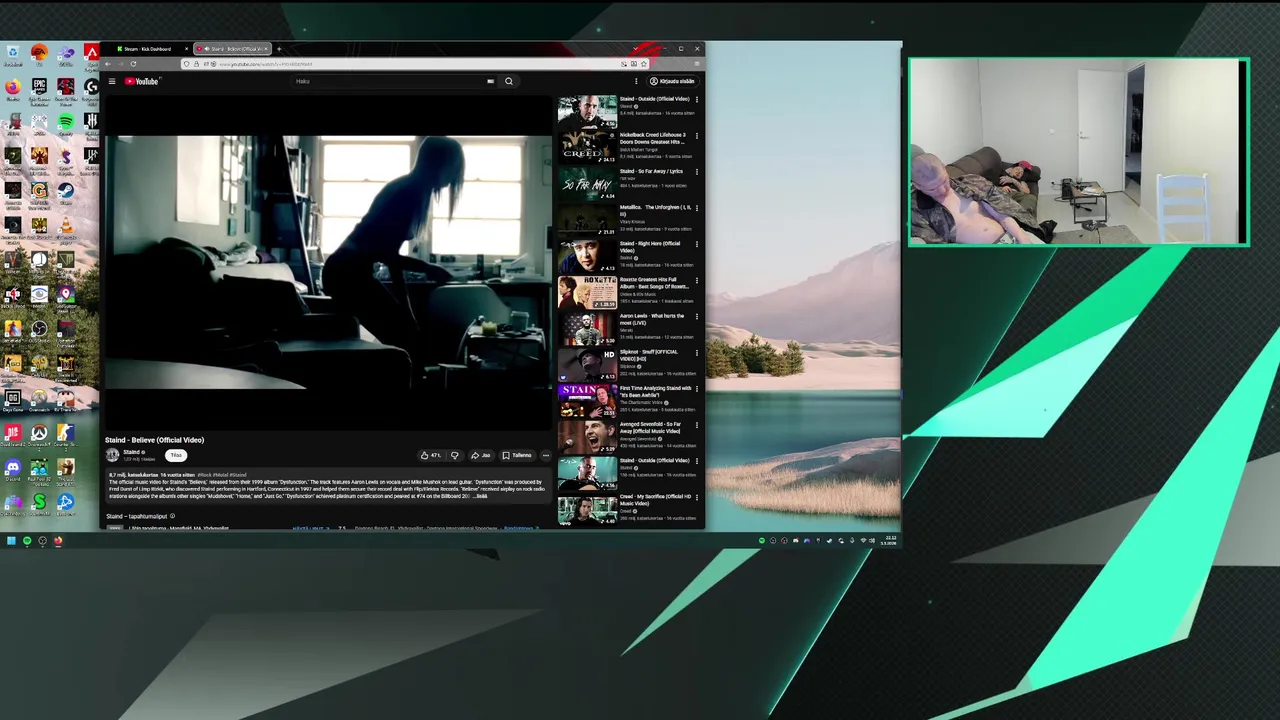Save the video with 'Tallenna' button
1280x720 pixels.
517,455
